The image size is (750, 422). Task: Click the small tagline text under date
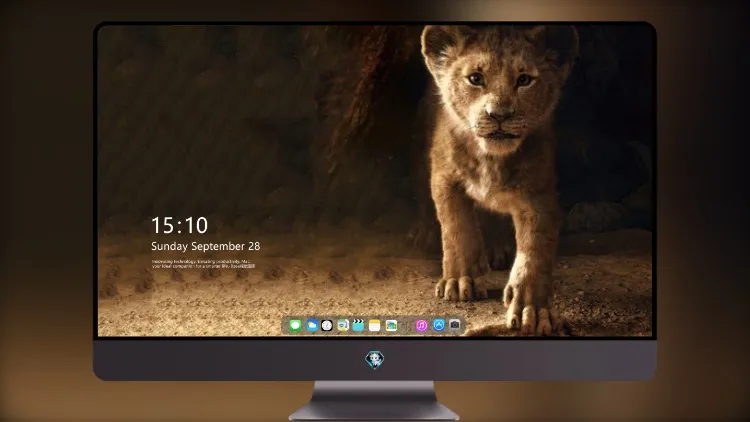coord(203,264)
